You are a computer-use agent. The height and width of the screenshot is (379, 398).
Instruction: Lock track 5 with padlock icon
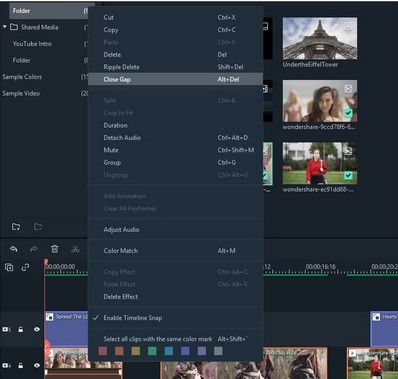[21, 329]
